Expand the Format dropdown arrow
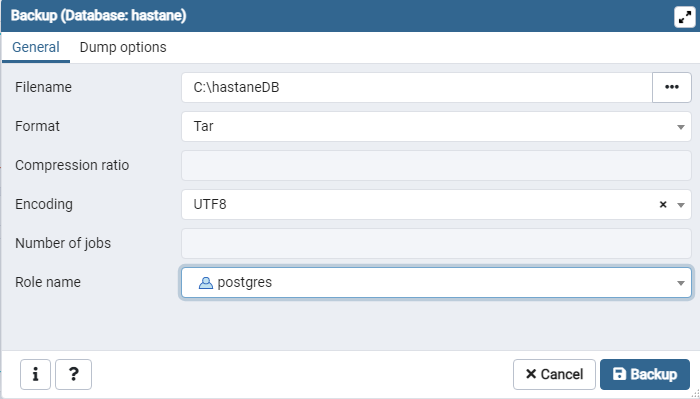Image resolution: width=700 pixels, height=399 pixels. [681, 127]
